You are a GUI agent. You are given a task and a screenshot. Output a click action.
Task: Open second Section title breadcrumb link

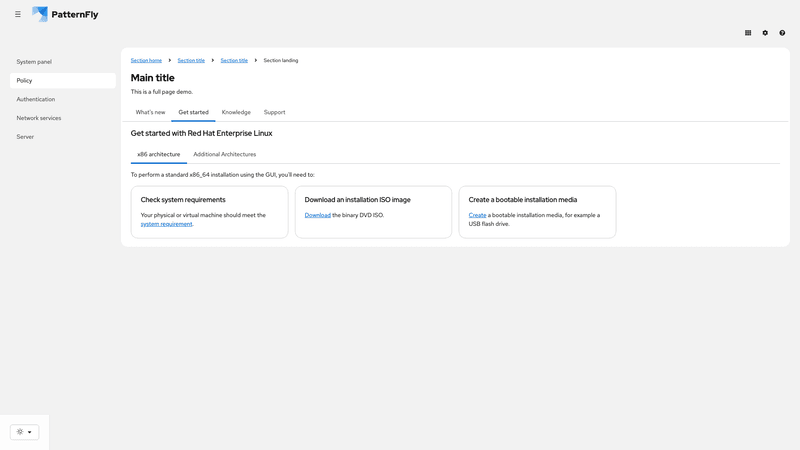[234, 60]
